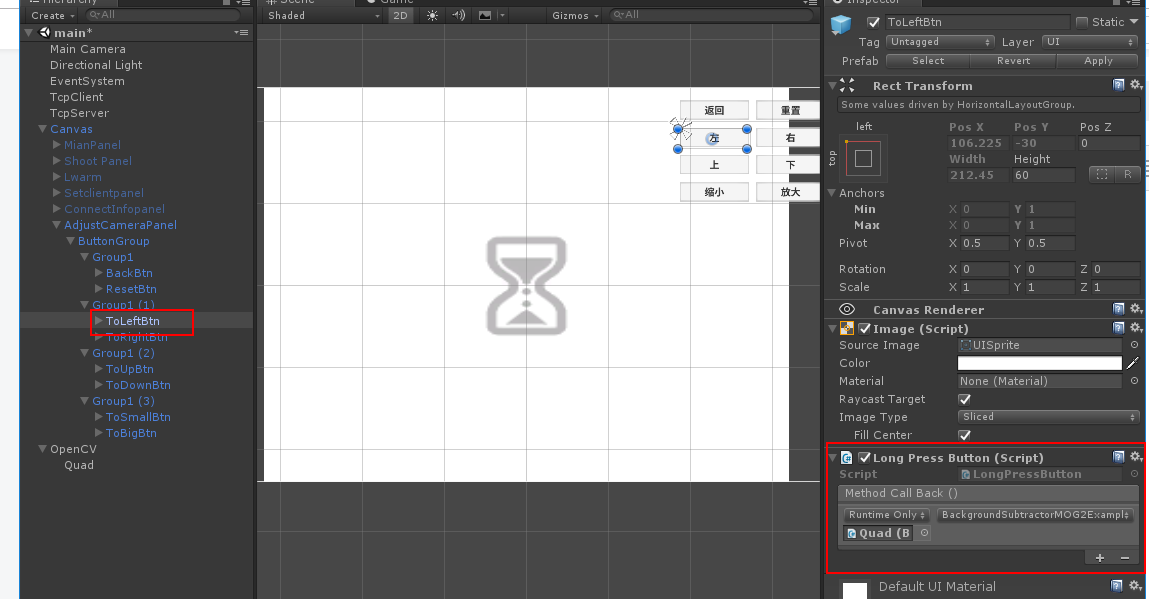The height and width of the screenshot is (599, 1149).
Task: Open the Shaded draw mode dropdown
Action: [323, 15]
